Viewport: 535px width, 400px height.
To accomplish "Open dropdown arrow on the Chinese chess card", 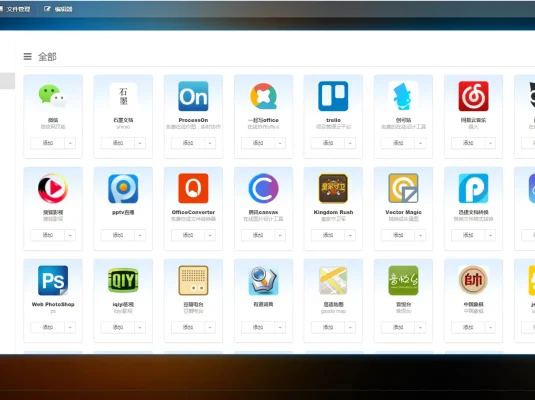I will [490, 327].
